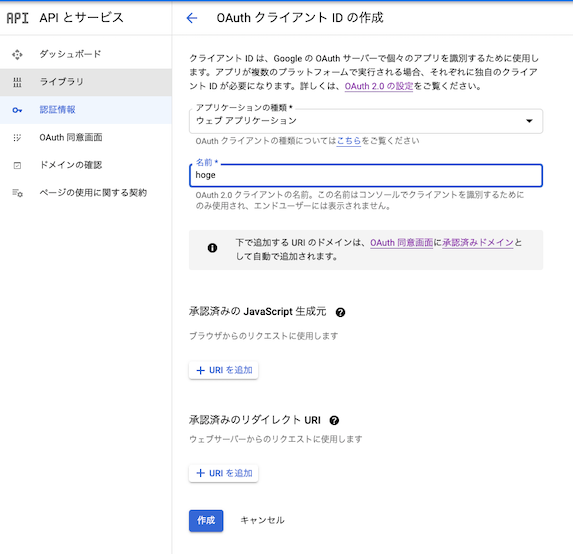This screenshot has height=554, width=573.
Task: Open OAuth 同意画面 link in notice box
Action: click(401, 243)
